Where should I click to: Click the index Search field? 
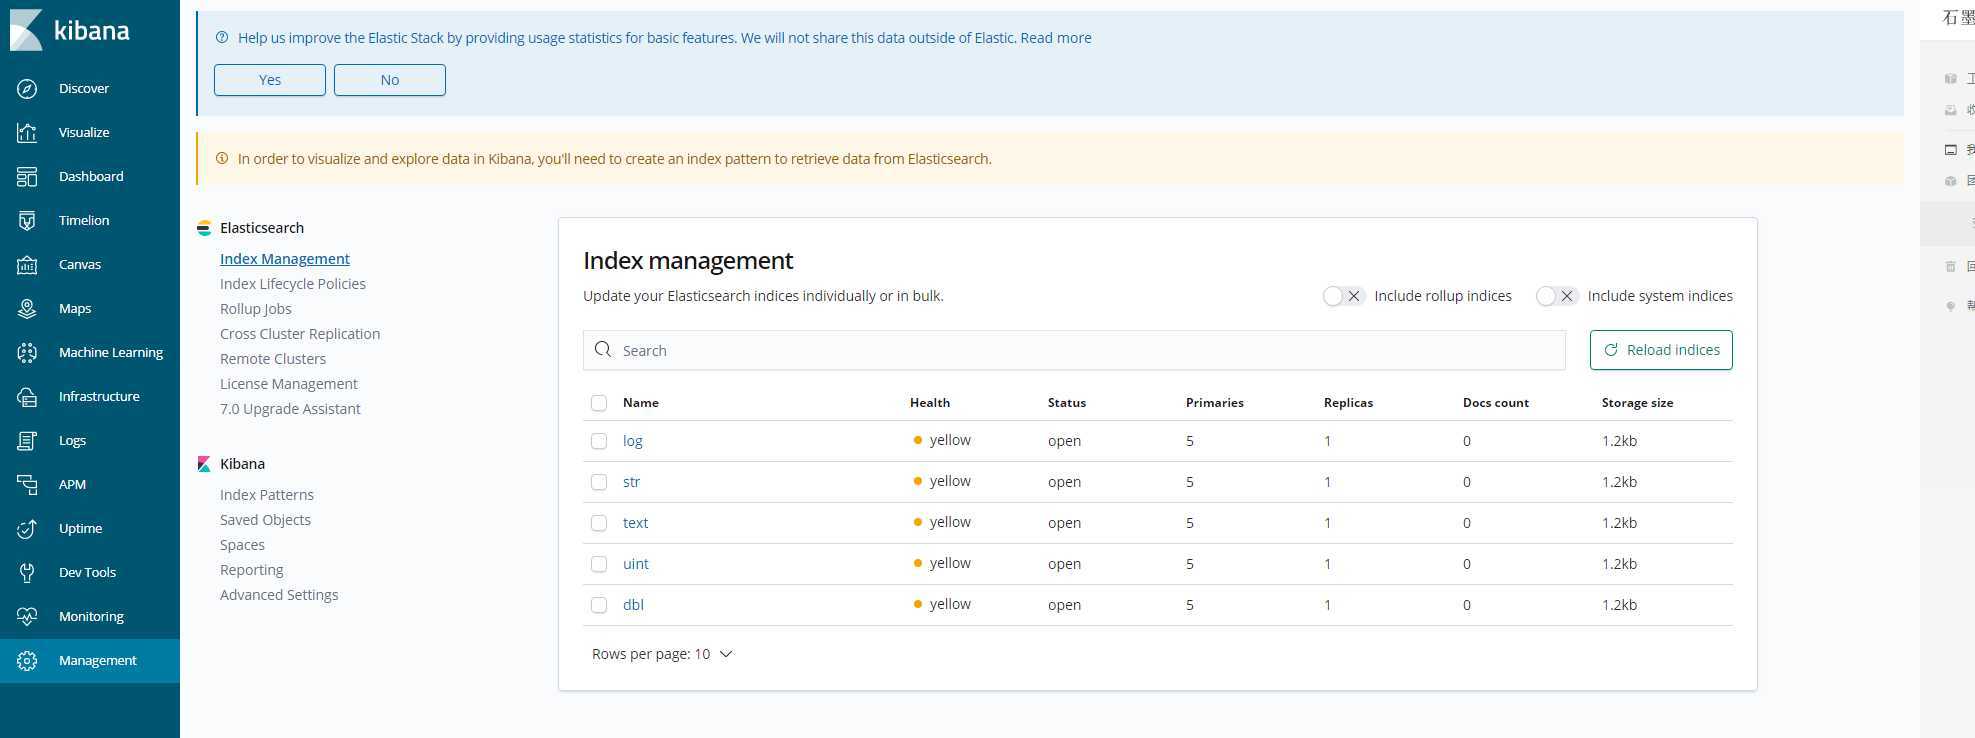pyautogui.click(x=1074, y=350)
